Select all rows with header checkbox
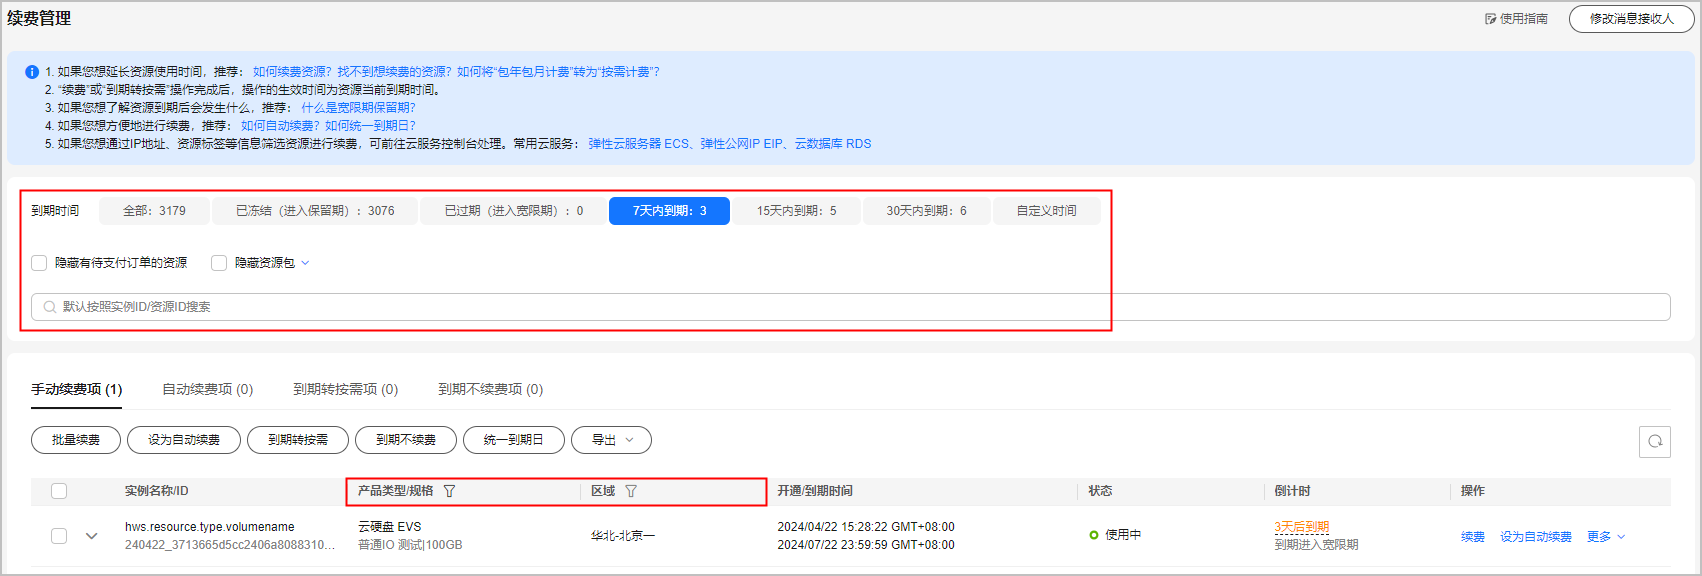Image resolution: width=1702 pixels, height=576 pixels. tap(59, 491)
